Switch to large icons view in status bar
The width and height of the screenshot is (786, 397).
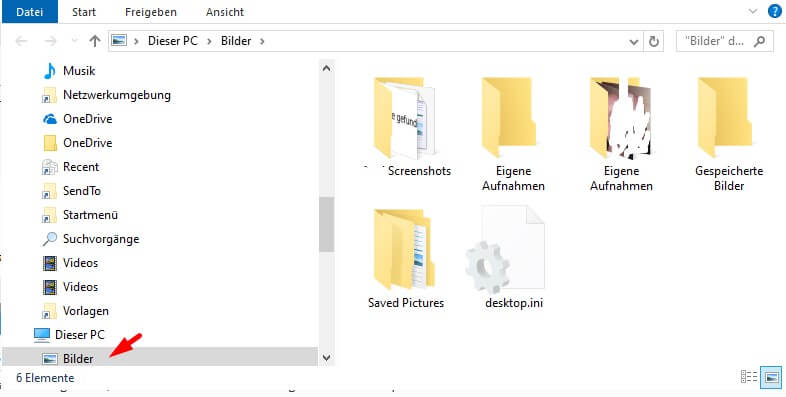(770, 377)
